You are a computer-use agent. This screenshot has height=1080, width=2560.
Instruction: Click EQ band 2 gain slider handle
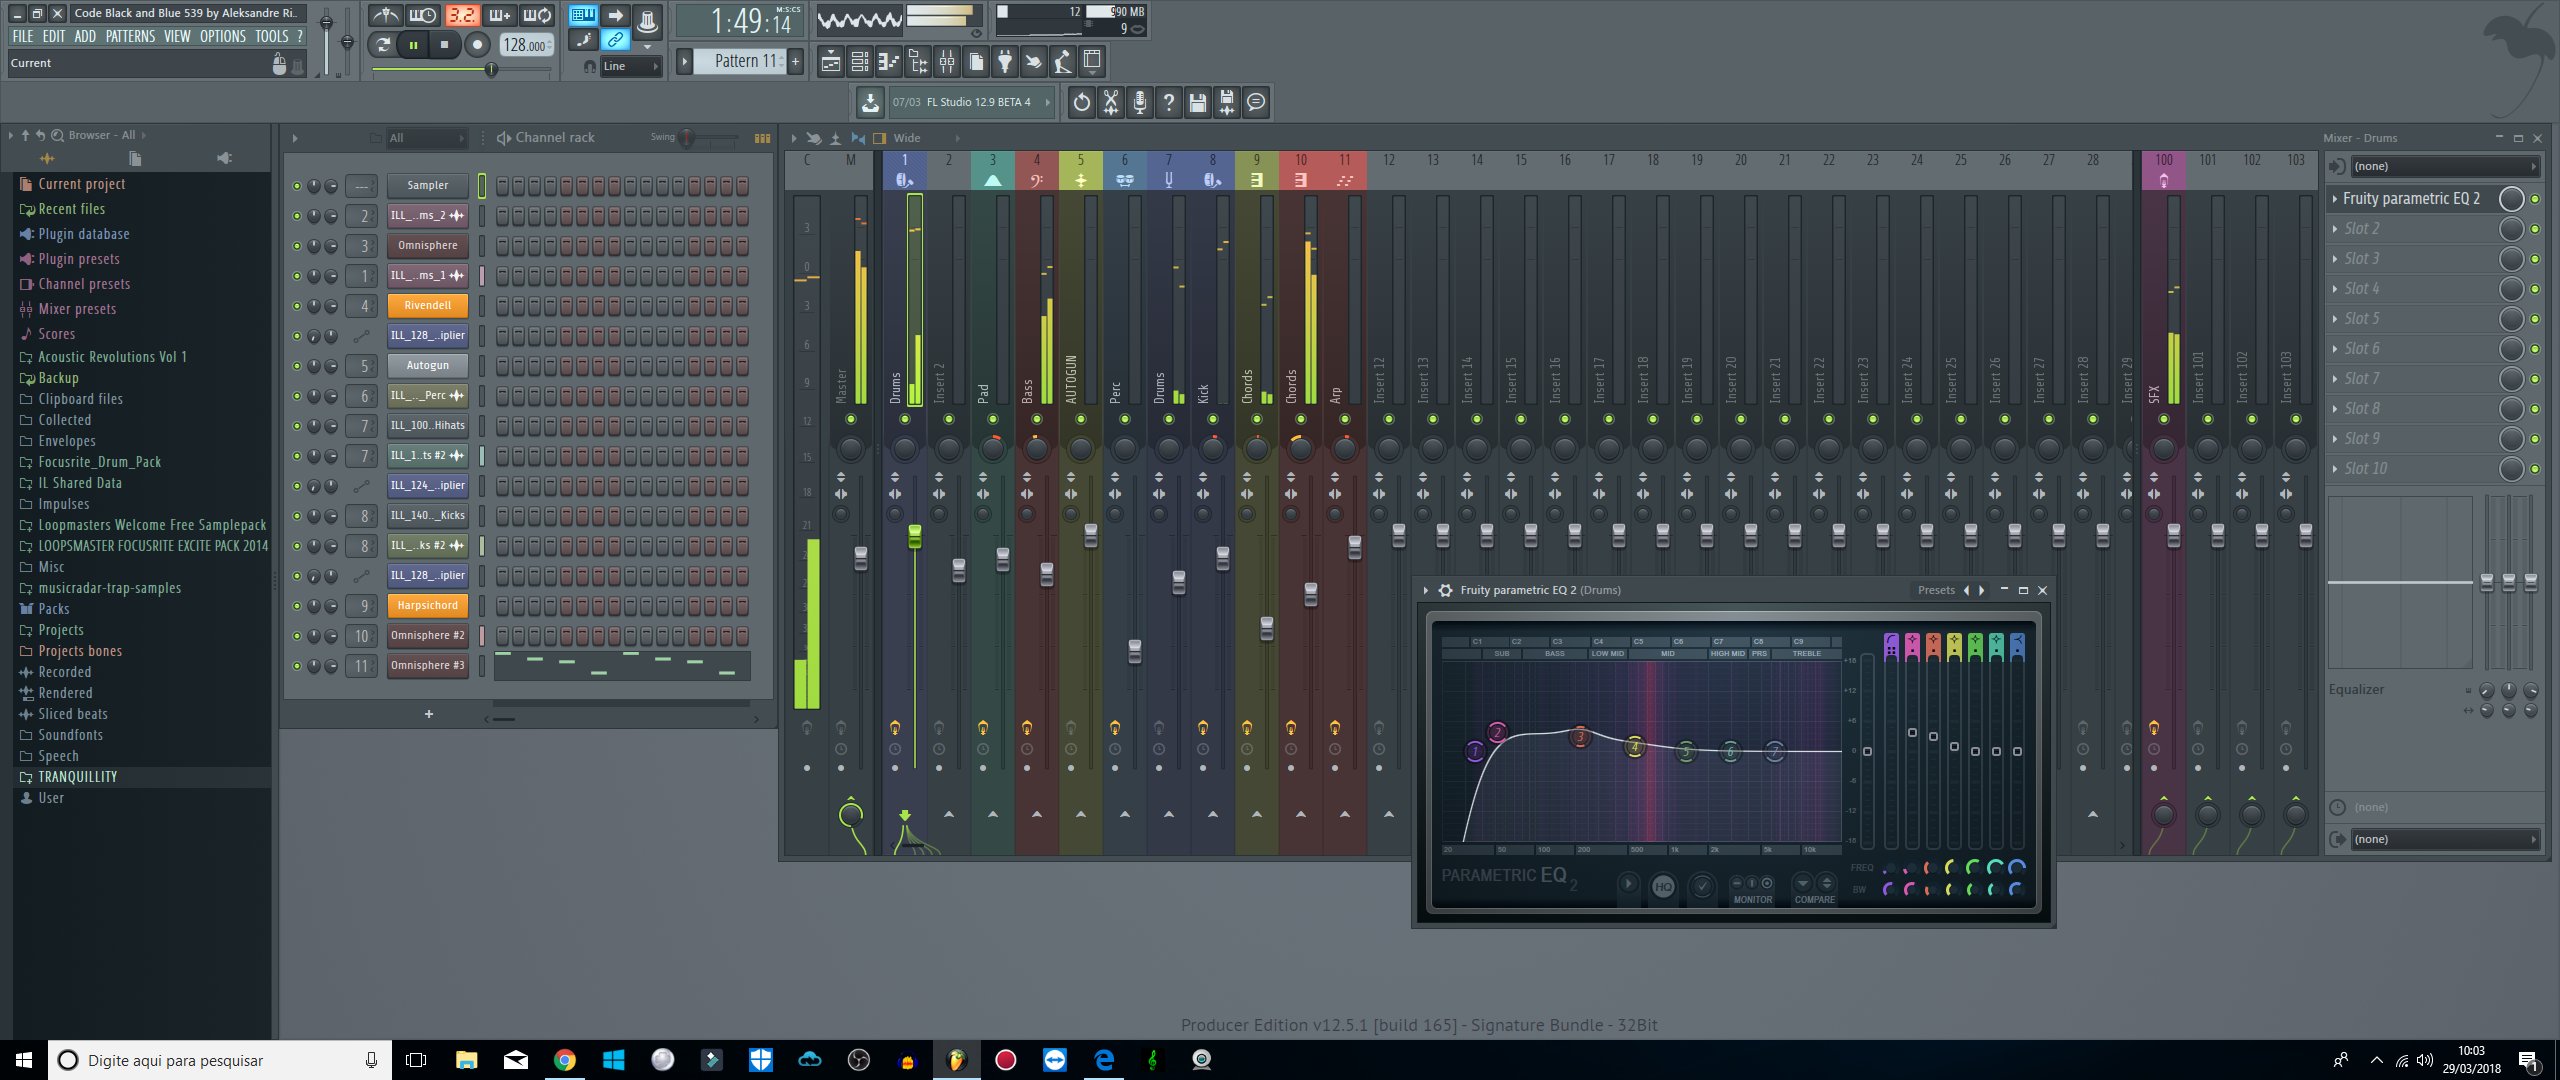pos(1912,733)
